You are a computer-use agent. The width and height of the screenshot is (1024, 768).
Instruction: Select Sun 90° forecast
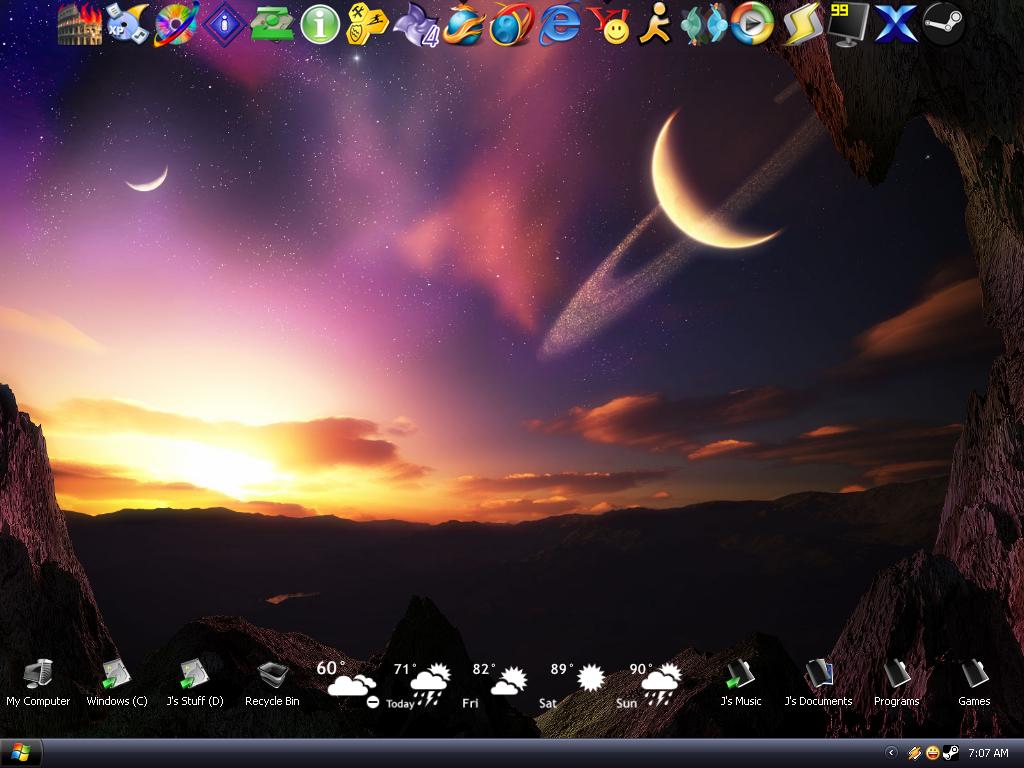coord(648,685)
